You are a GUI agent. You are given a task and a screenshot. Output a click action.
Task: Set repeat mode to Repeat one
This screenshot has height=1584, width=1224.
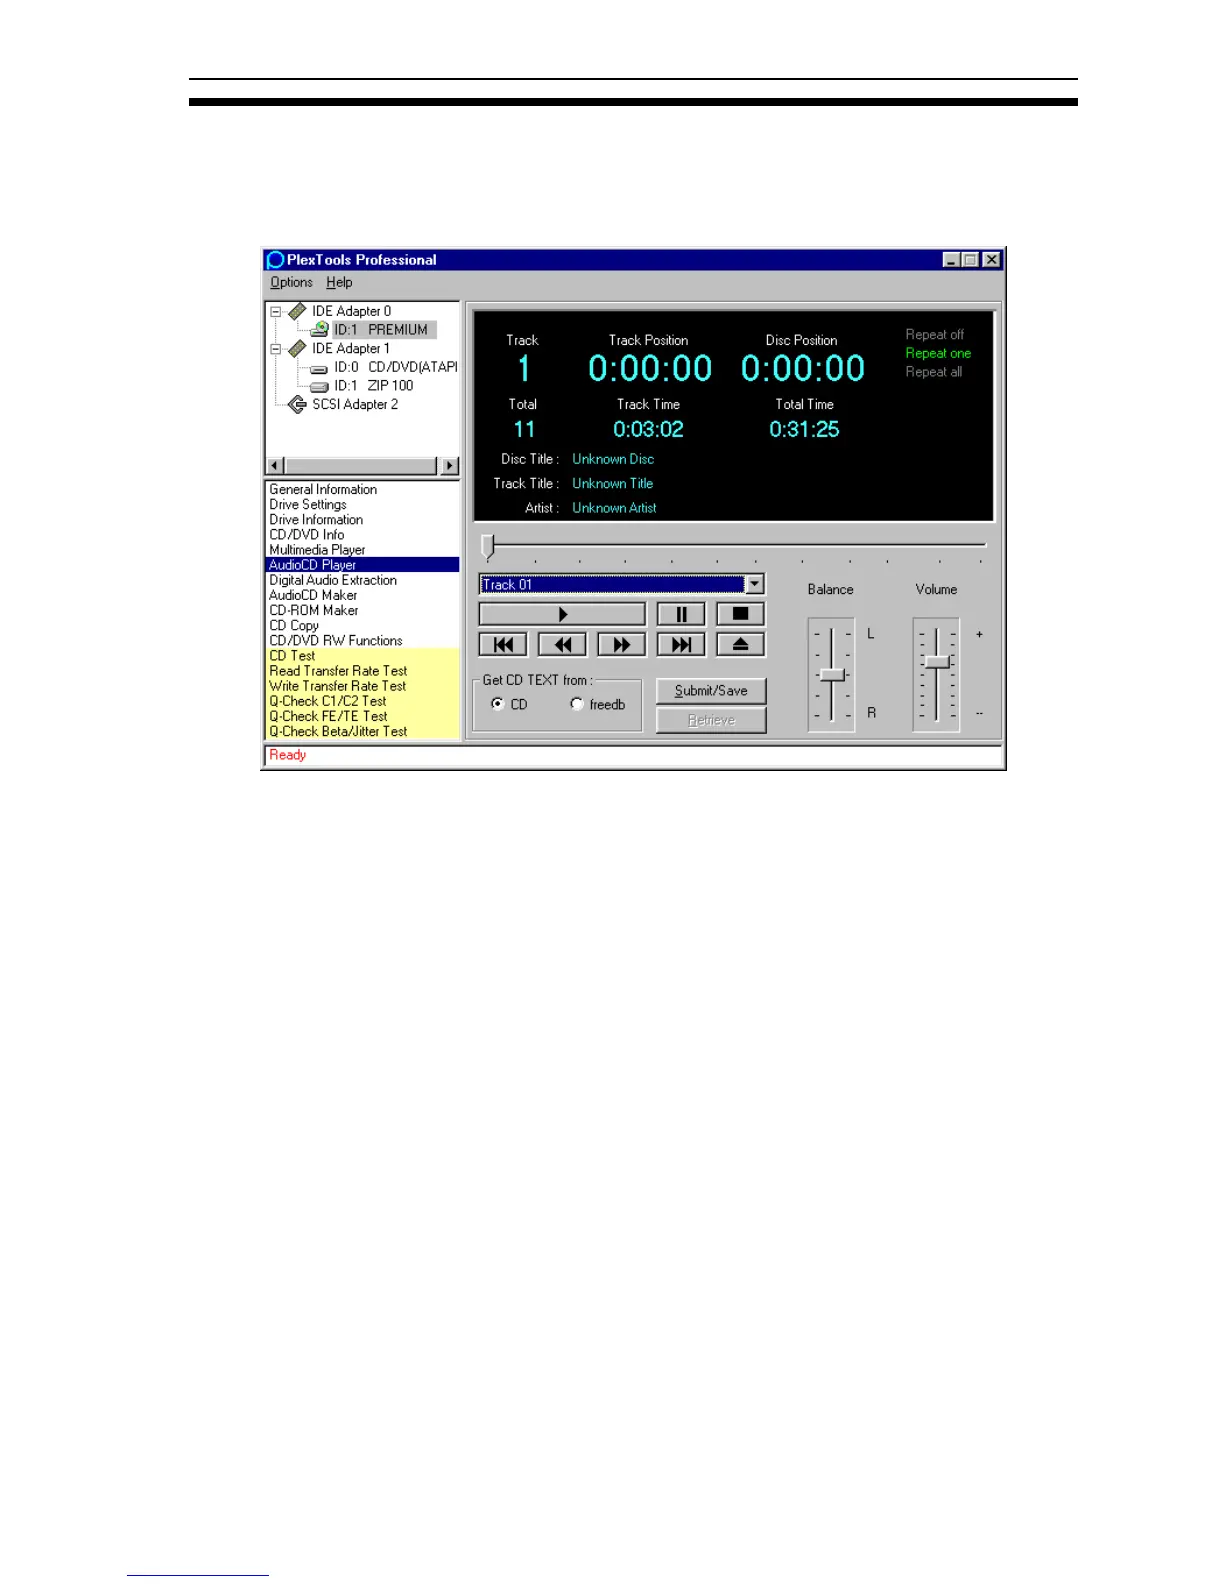click(938, 353)
